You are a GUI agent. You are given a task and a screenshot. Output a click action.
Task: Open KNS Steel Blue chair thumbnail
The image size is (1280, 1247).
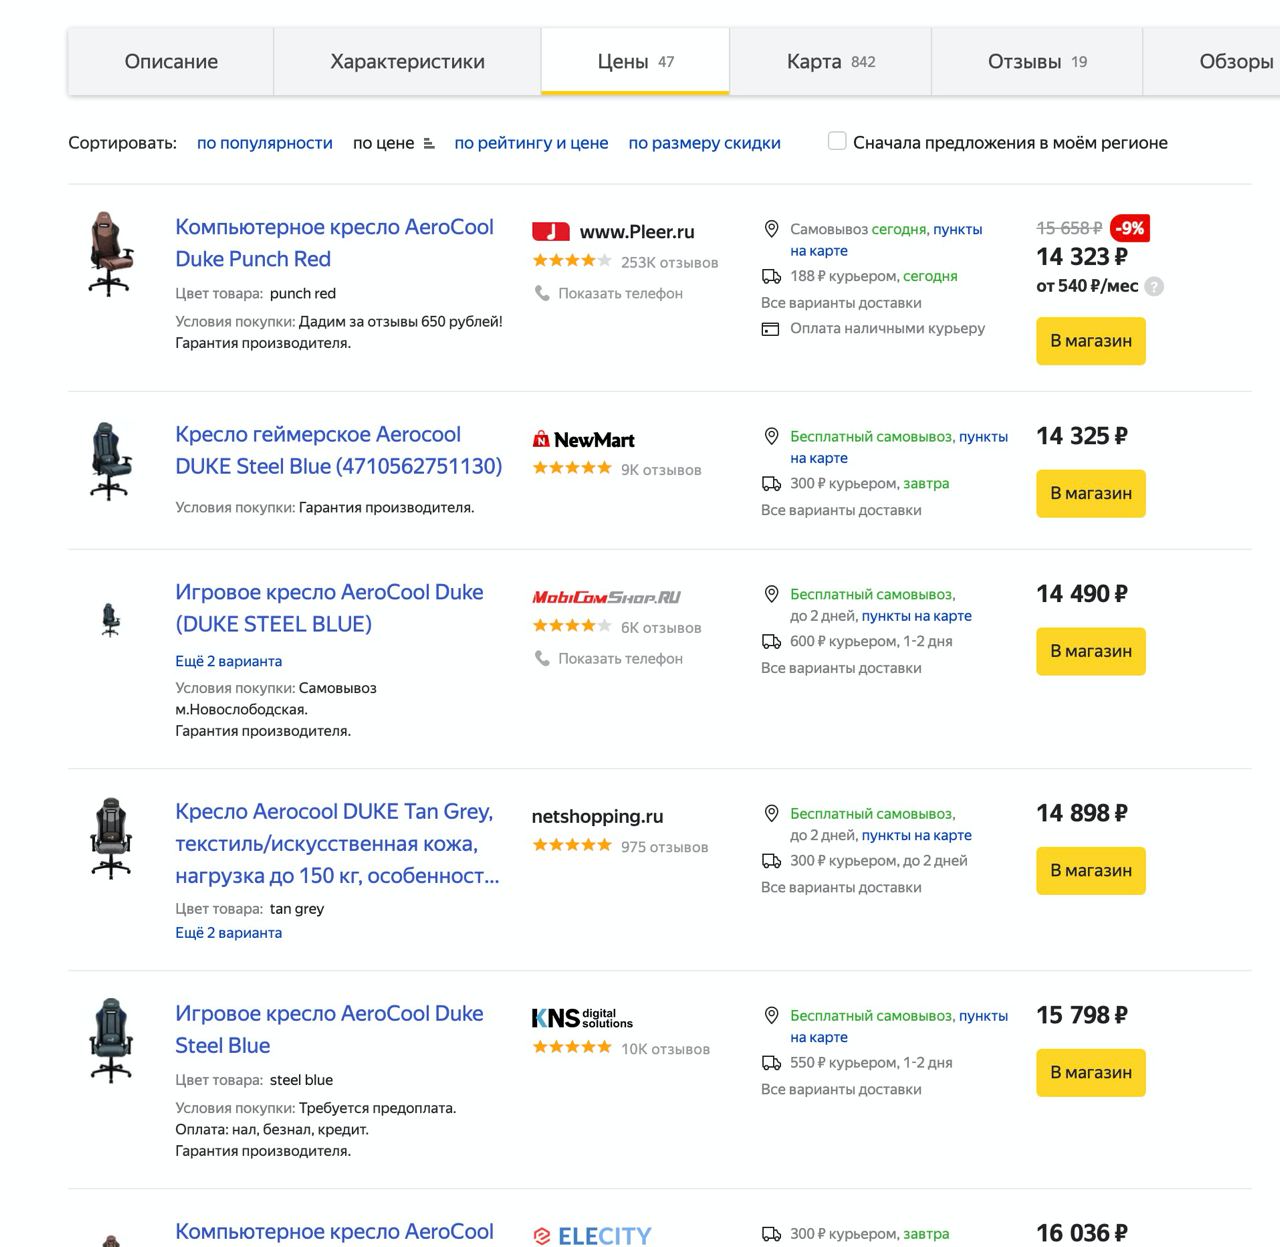point(111,1040)
